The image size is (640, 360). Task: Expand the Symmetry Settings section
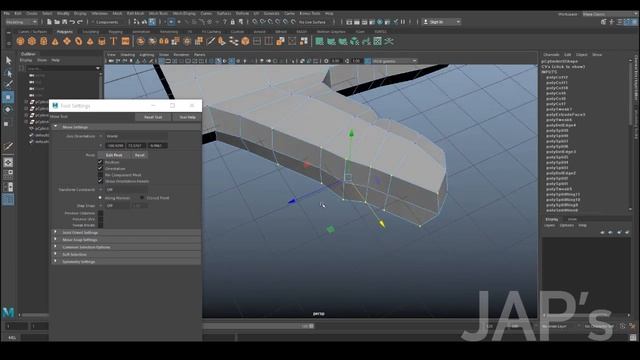pos(126,262)
